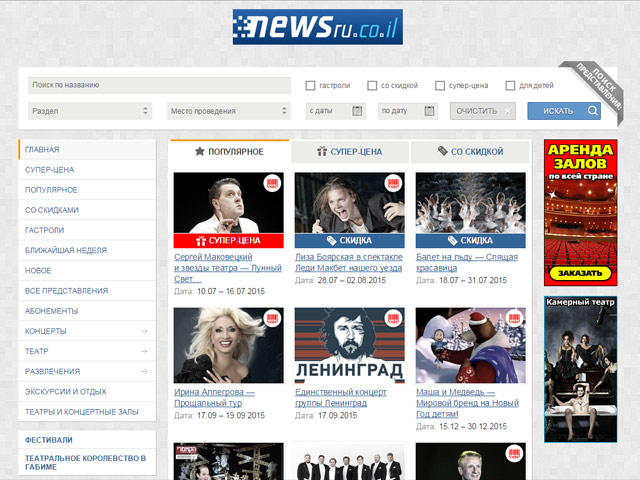Image resolution: width=640 pixels, height=480 pixels.
Task: Open Гастроли sidebar item
Action: tap(87, 230)
